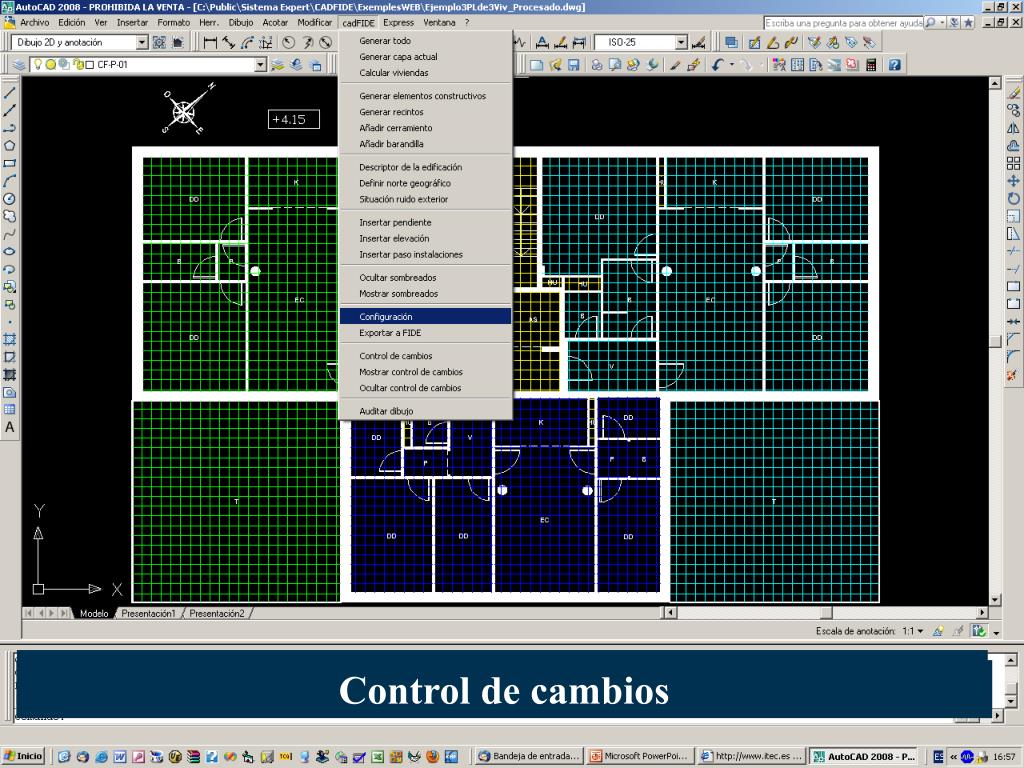Select the Rectangle draw tool
1024x768 pixels.
9,163
